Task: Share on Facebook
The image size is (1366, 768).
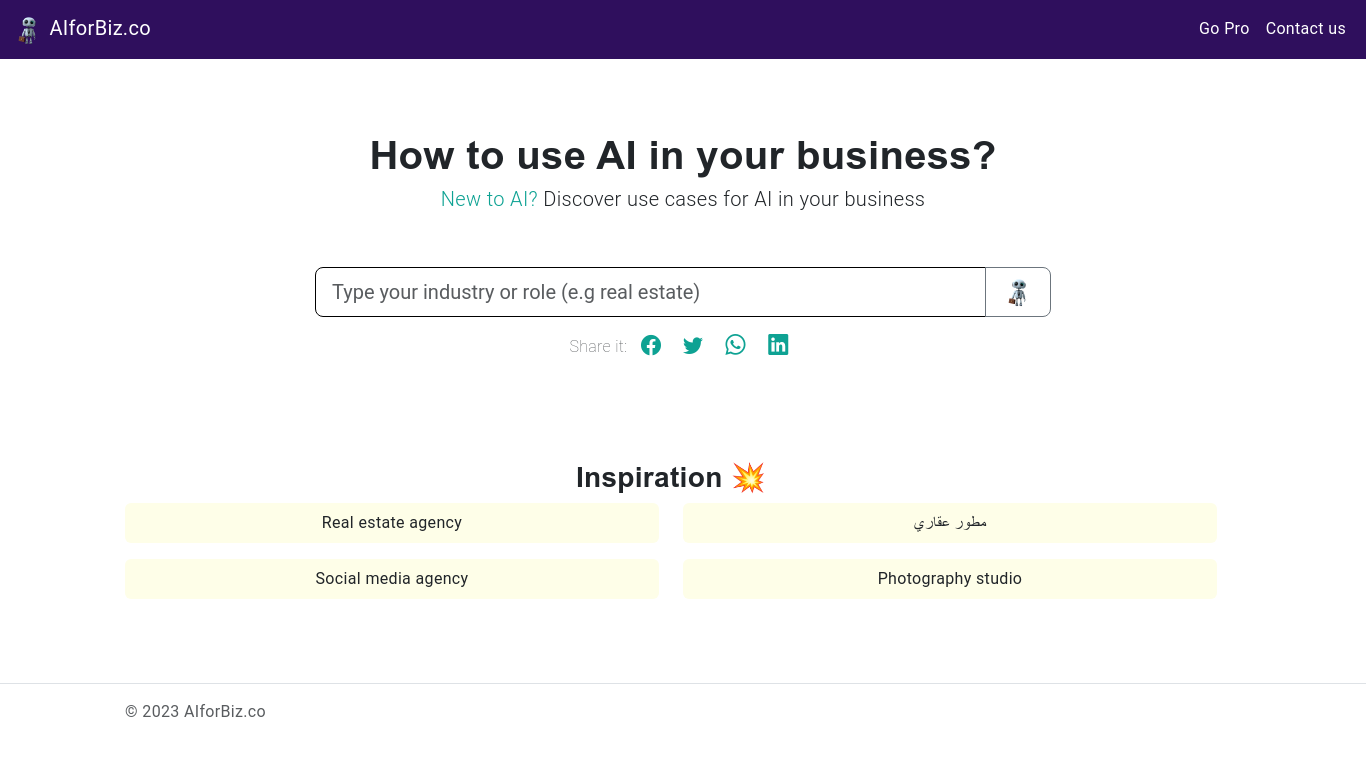Action: 651,344
